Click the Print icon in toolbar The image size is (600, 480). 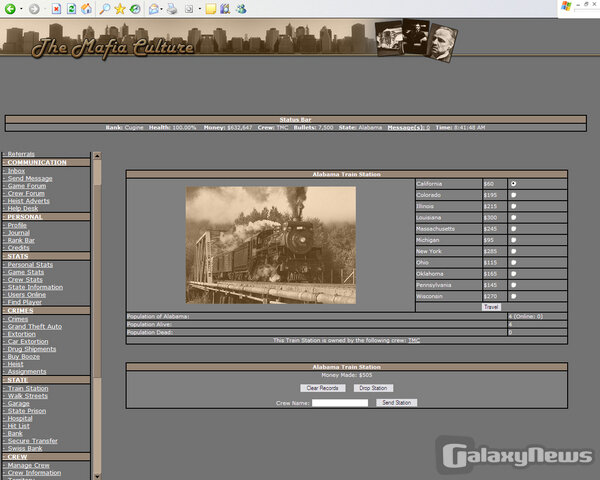point(171,9)
